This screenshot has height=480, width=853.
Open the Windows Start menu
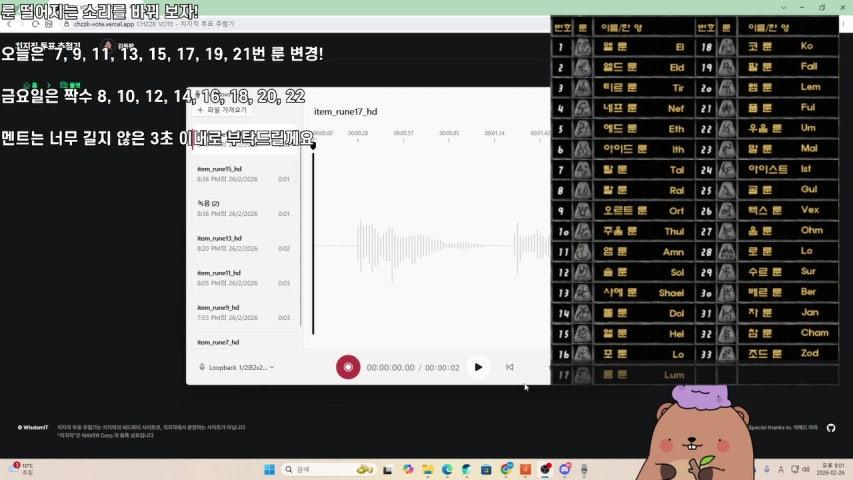tap(269, 470)
